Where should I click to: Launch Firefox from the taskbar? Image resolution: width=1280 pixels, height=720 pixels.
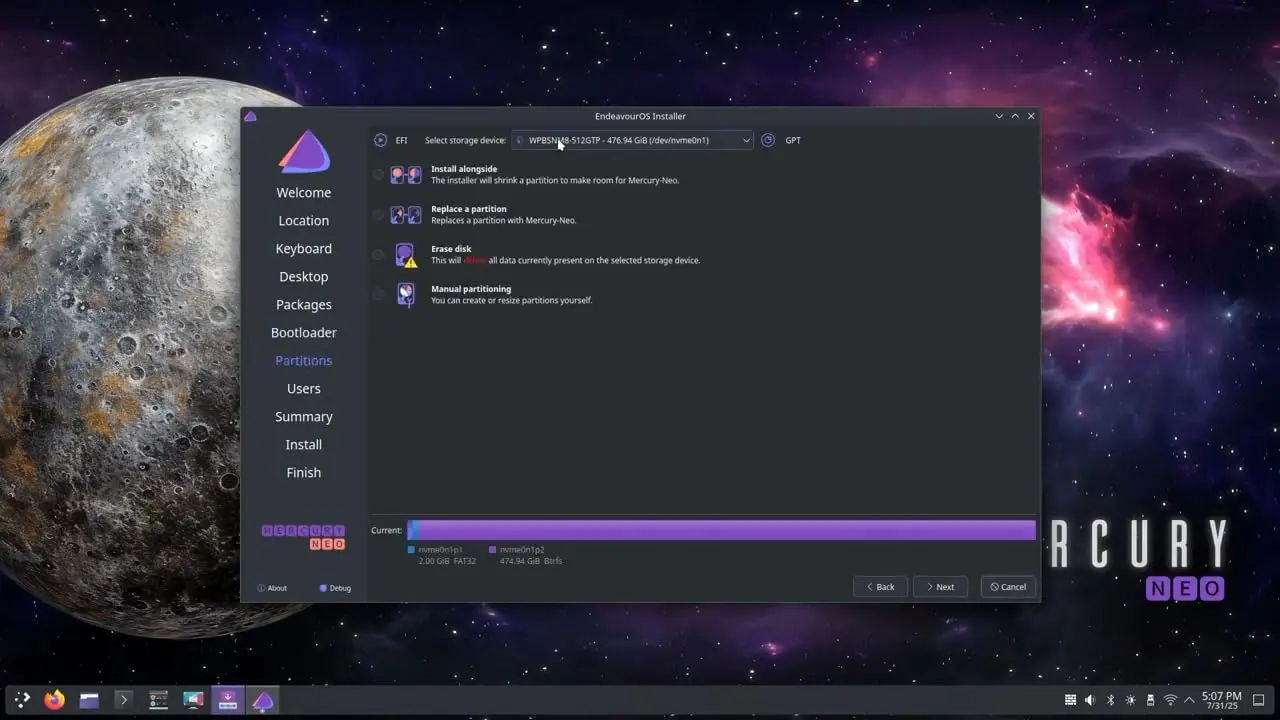pyautogui.click(x=55, y=700)
